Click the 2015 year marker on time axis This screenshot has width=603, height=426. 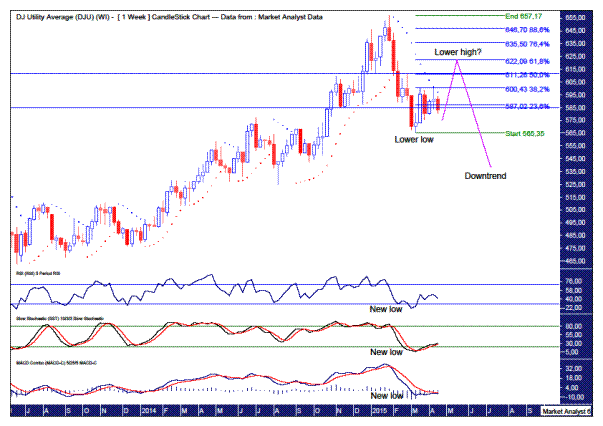coord(379,411)
